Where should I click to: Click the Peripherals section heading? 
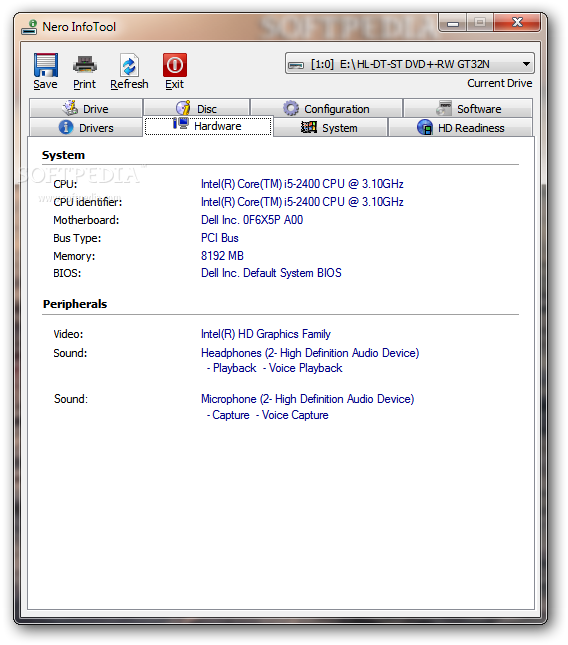click(x=75, y=304)
